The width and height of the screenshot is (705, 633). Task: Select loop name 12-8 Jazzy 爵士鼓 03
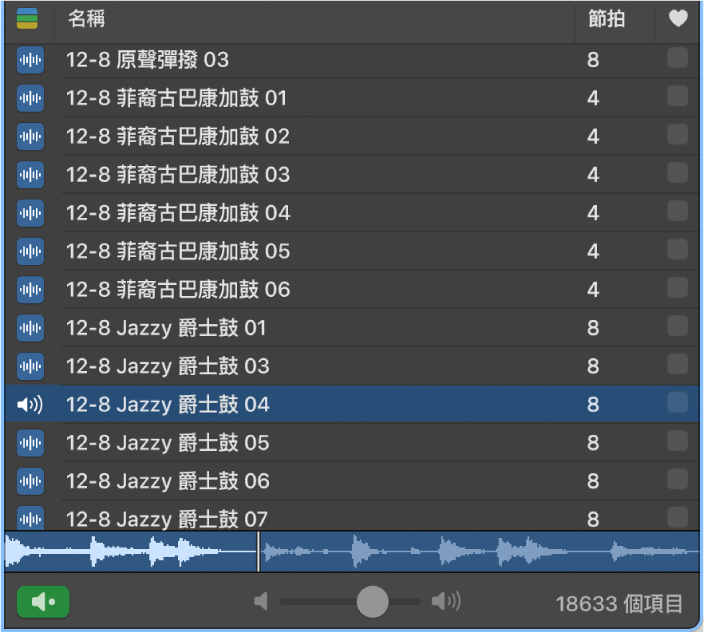(168, 366)
